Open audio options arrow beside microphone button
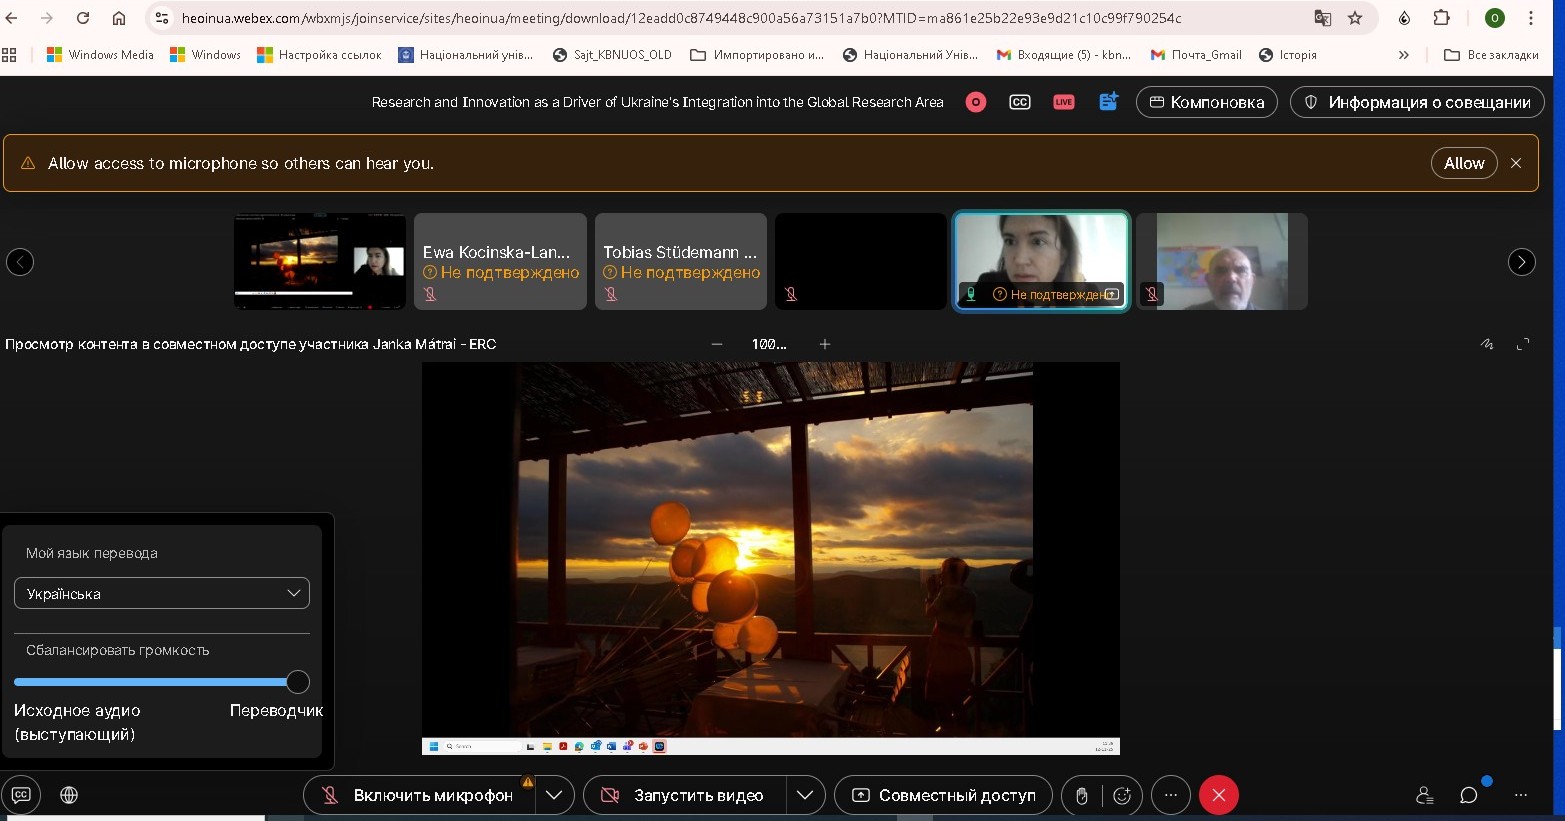This screenshot has height=821, width=1565. [x=554, y=795]
